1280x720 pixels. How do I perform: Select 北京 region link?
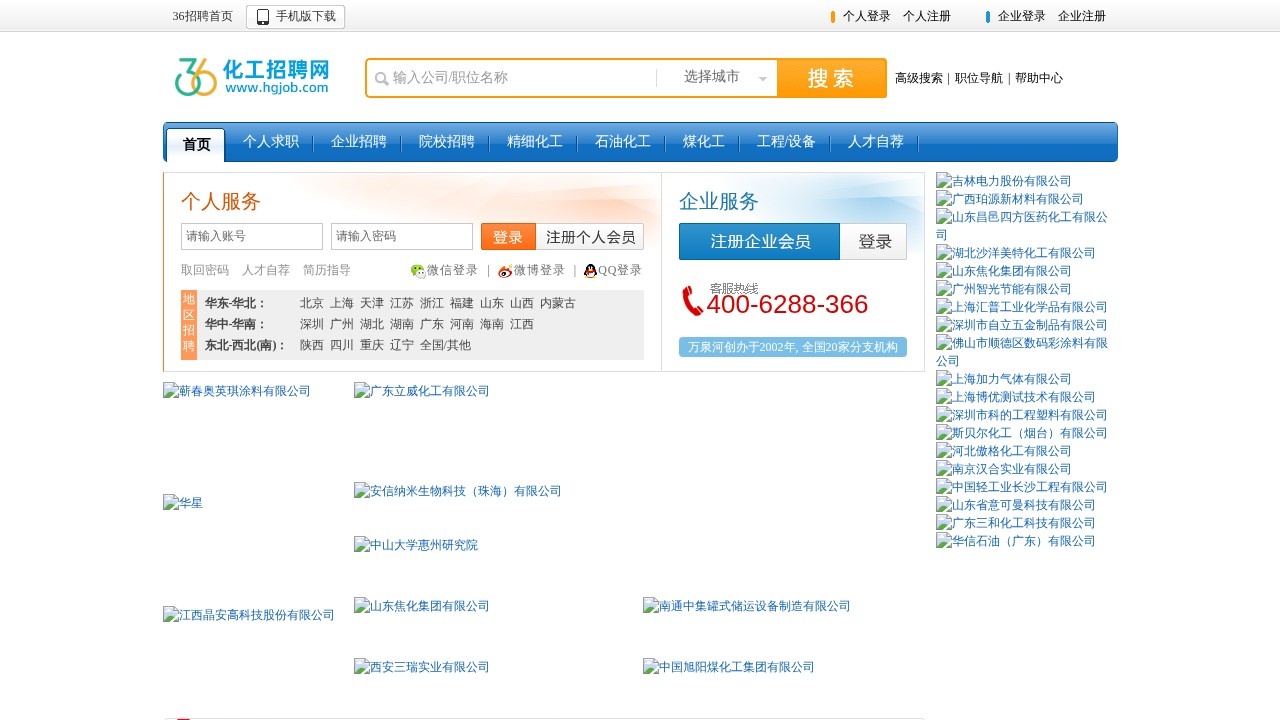(312, 303)
